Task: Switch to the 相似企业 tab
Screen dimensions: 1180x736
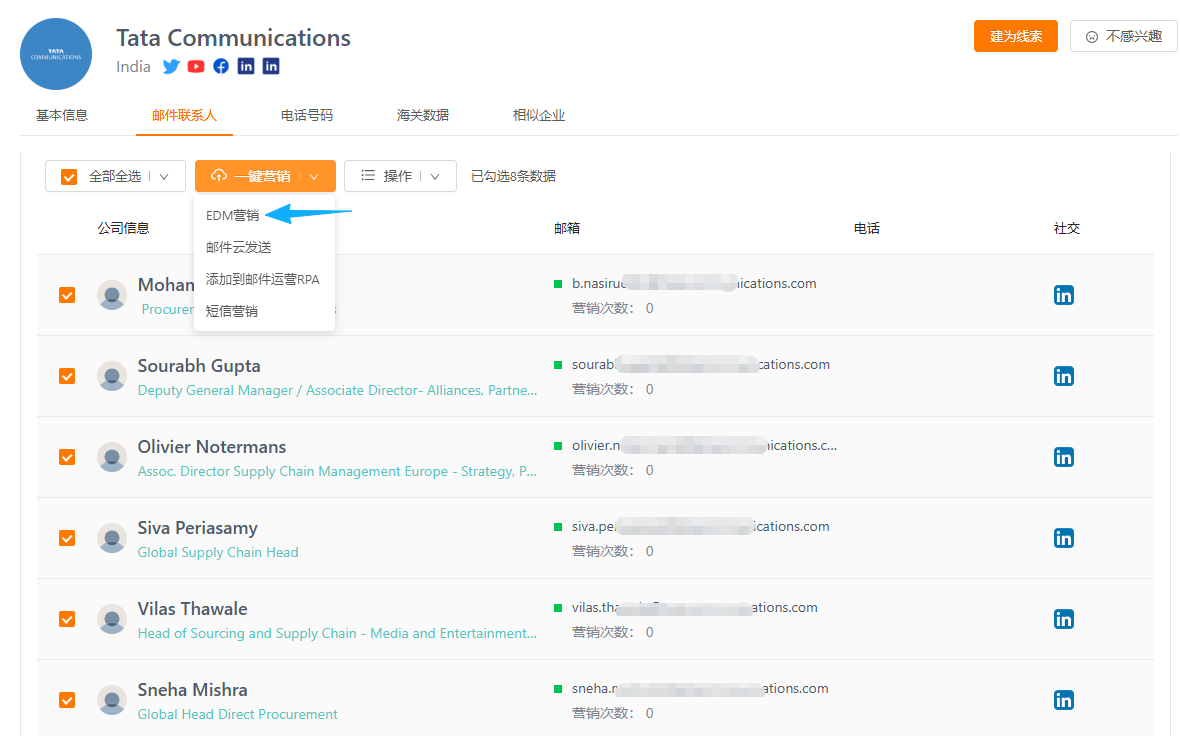Action: point(538,115)
